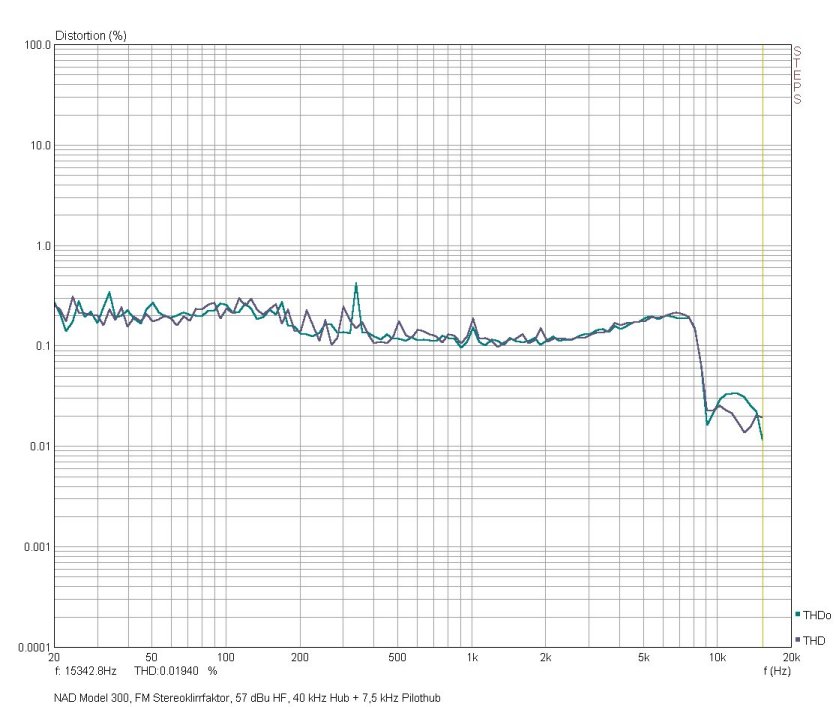
Task: Select the THDo legend label
Action: 817,615
